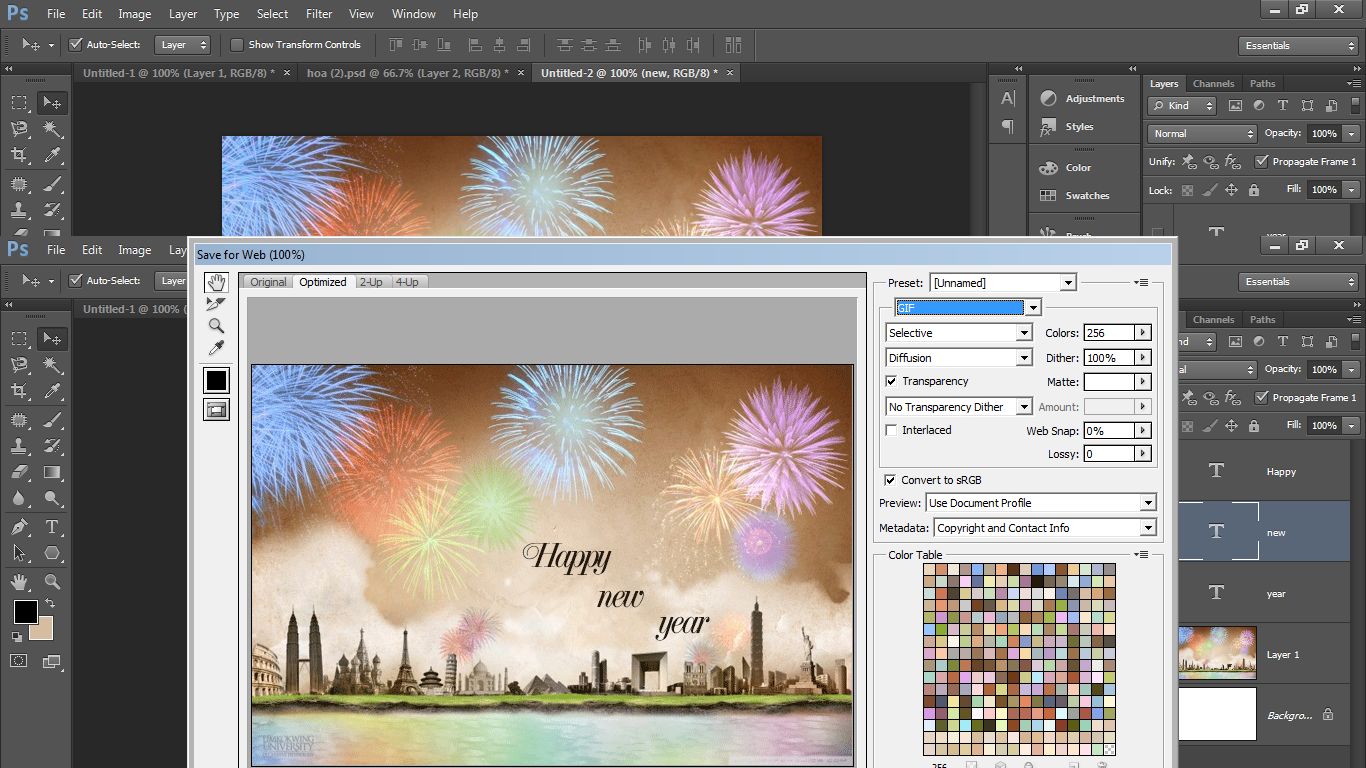The height and width of the screenshot is (768, 1366).
Task: Select the Horizontal Type tool in the toolbox
Action: coord(53,527)
